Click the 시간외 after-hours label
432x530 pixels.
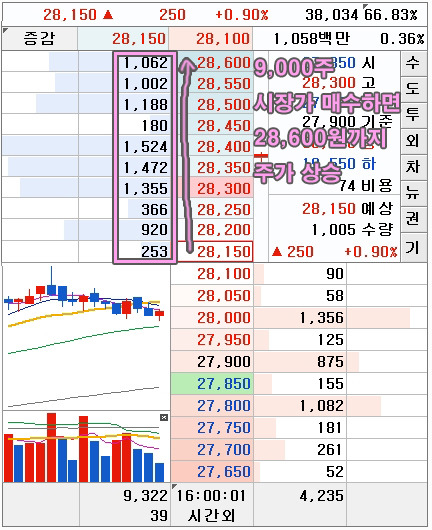pyautogui.click(x=212, y=516)
